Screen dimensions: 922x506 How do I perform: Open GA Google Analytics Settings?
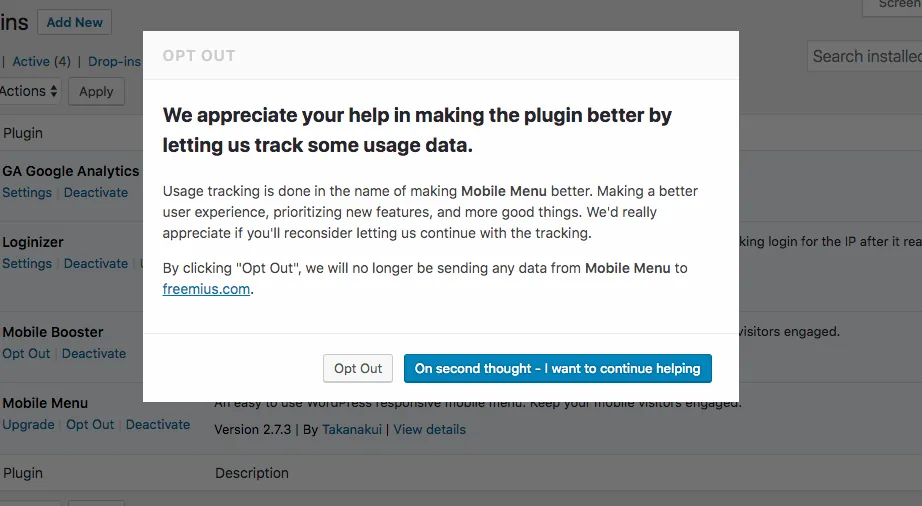(x=27, y=193)
